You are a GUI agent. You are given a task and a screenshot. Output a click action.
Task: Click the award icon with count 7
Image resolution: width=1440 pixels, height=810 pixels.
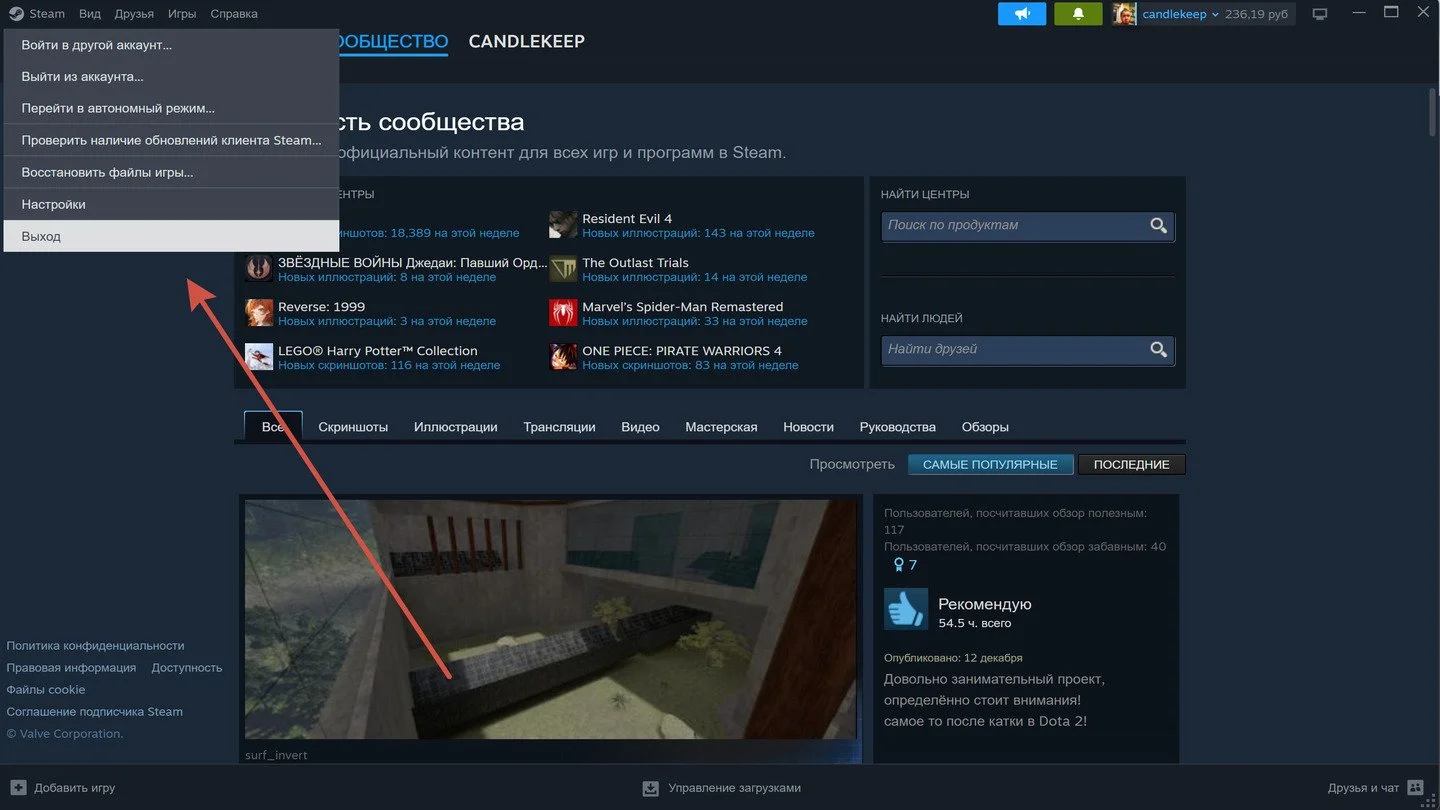[898, 565]
